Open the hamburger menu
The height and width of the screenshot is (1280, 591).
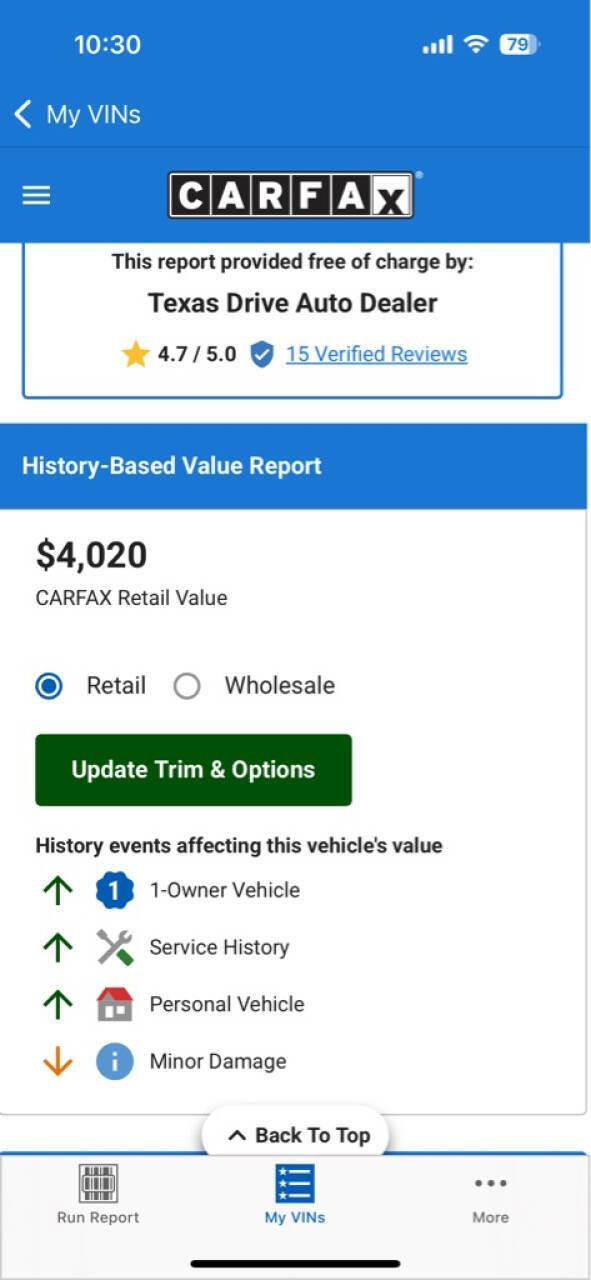pyautogui.click(x=35, y=194)
